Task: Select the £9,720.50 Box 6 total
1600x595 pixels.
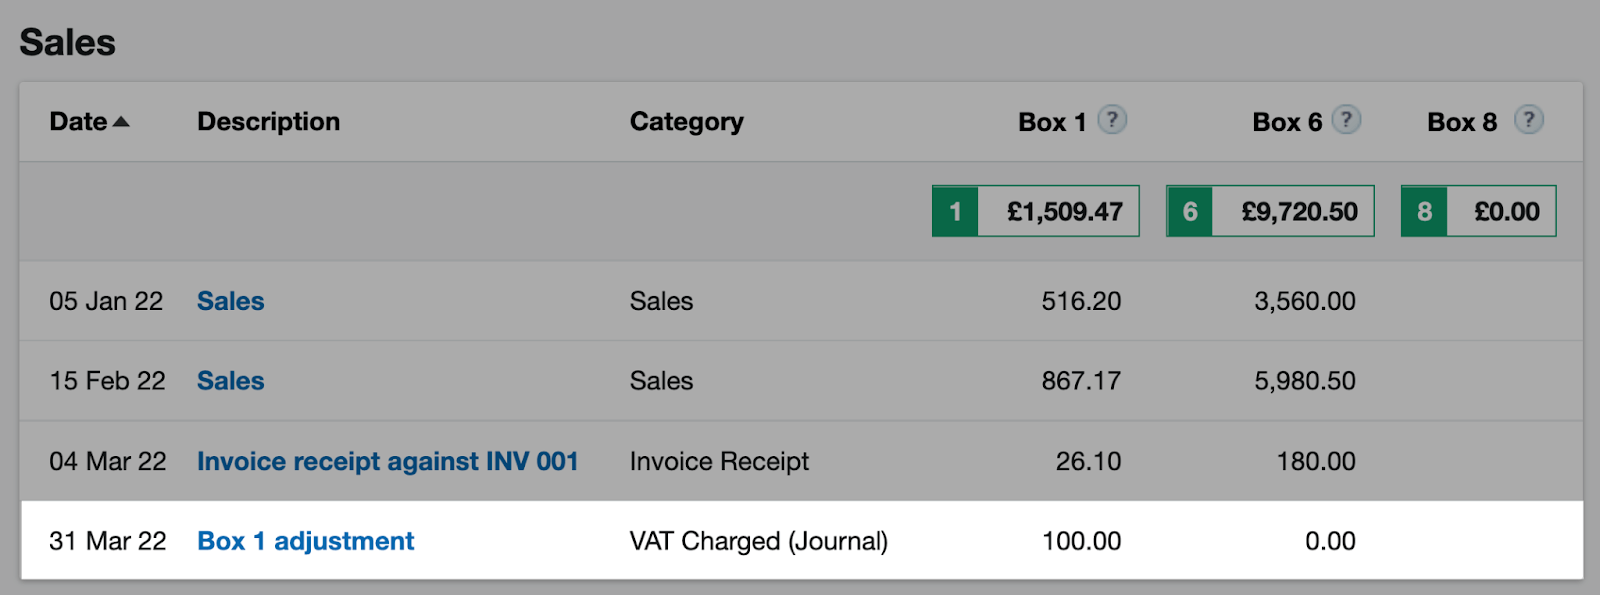Action: point(1299,212)
